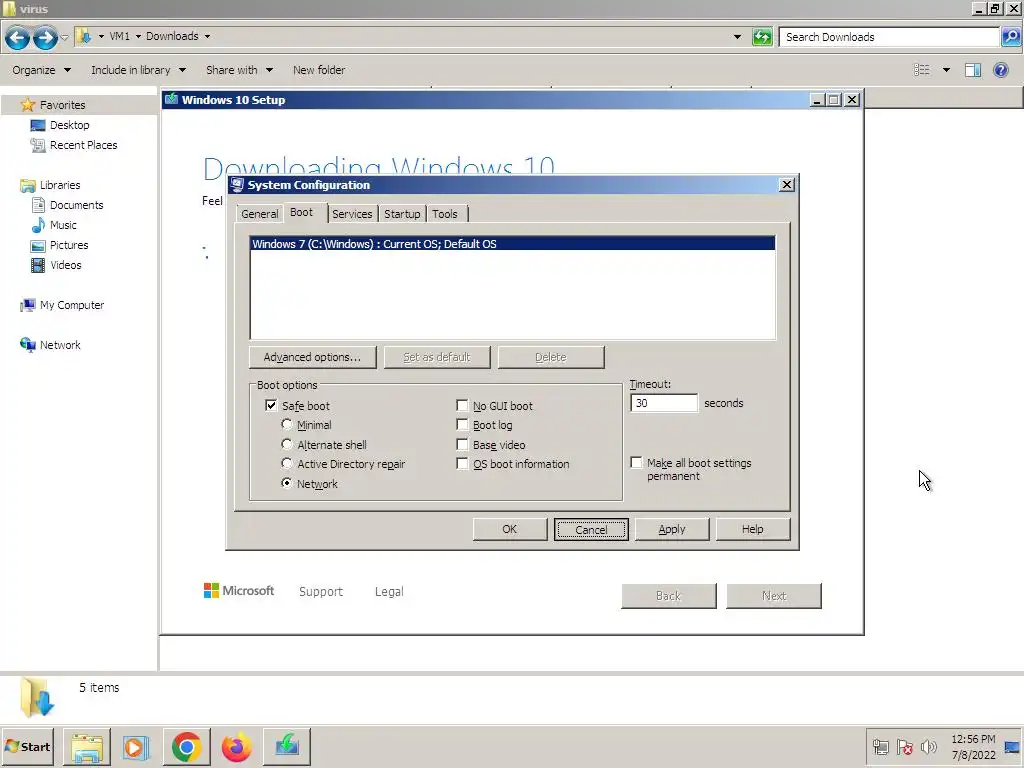Switch to the Startup tab
The height and width of the screenshot is (768, 1024).
(402, 214)
